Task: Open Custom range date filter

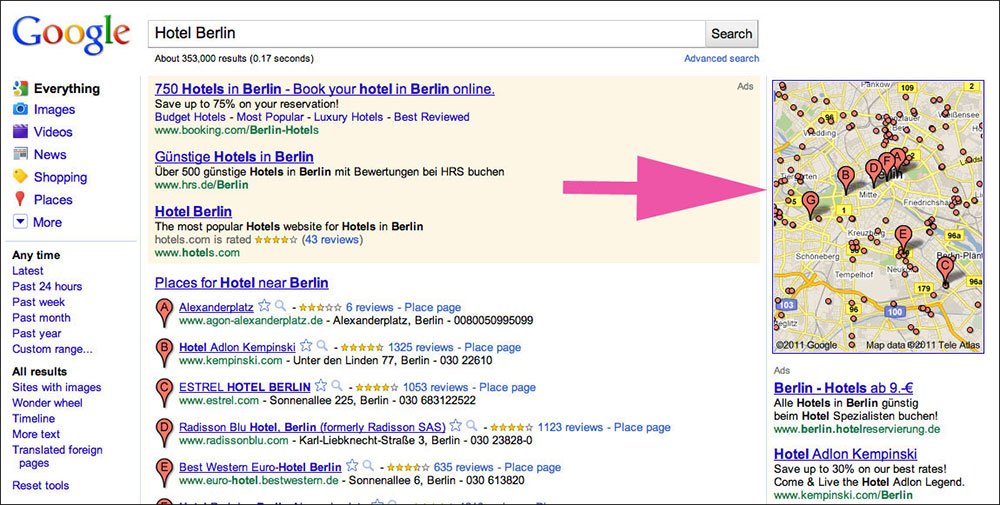Action: (52, 349)
